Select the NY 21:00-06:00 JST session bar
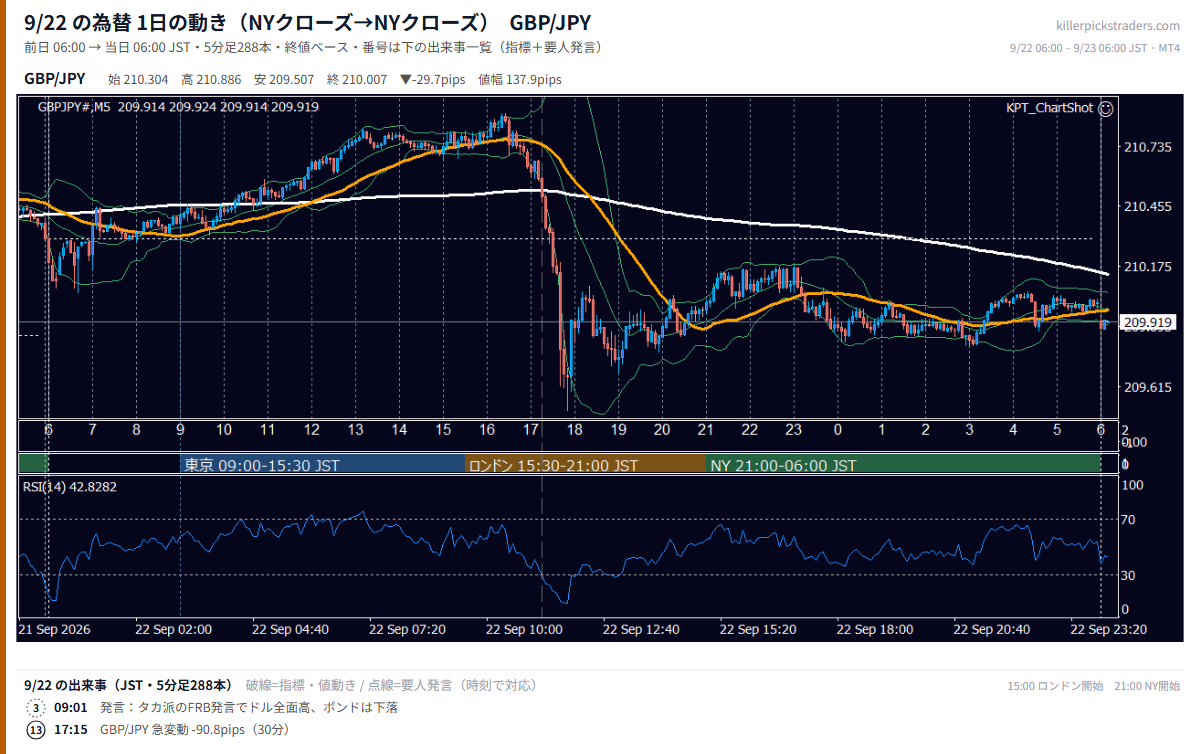This screenshot has width=1200, height=754. tap(904, 465)
